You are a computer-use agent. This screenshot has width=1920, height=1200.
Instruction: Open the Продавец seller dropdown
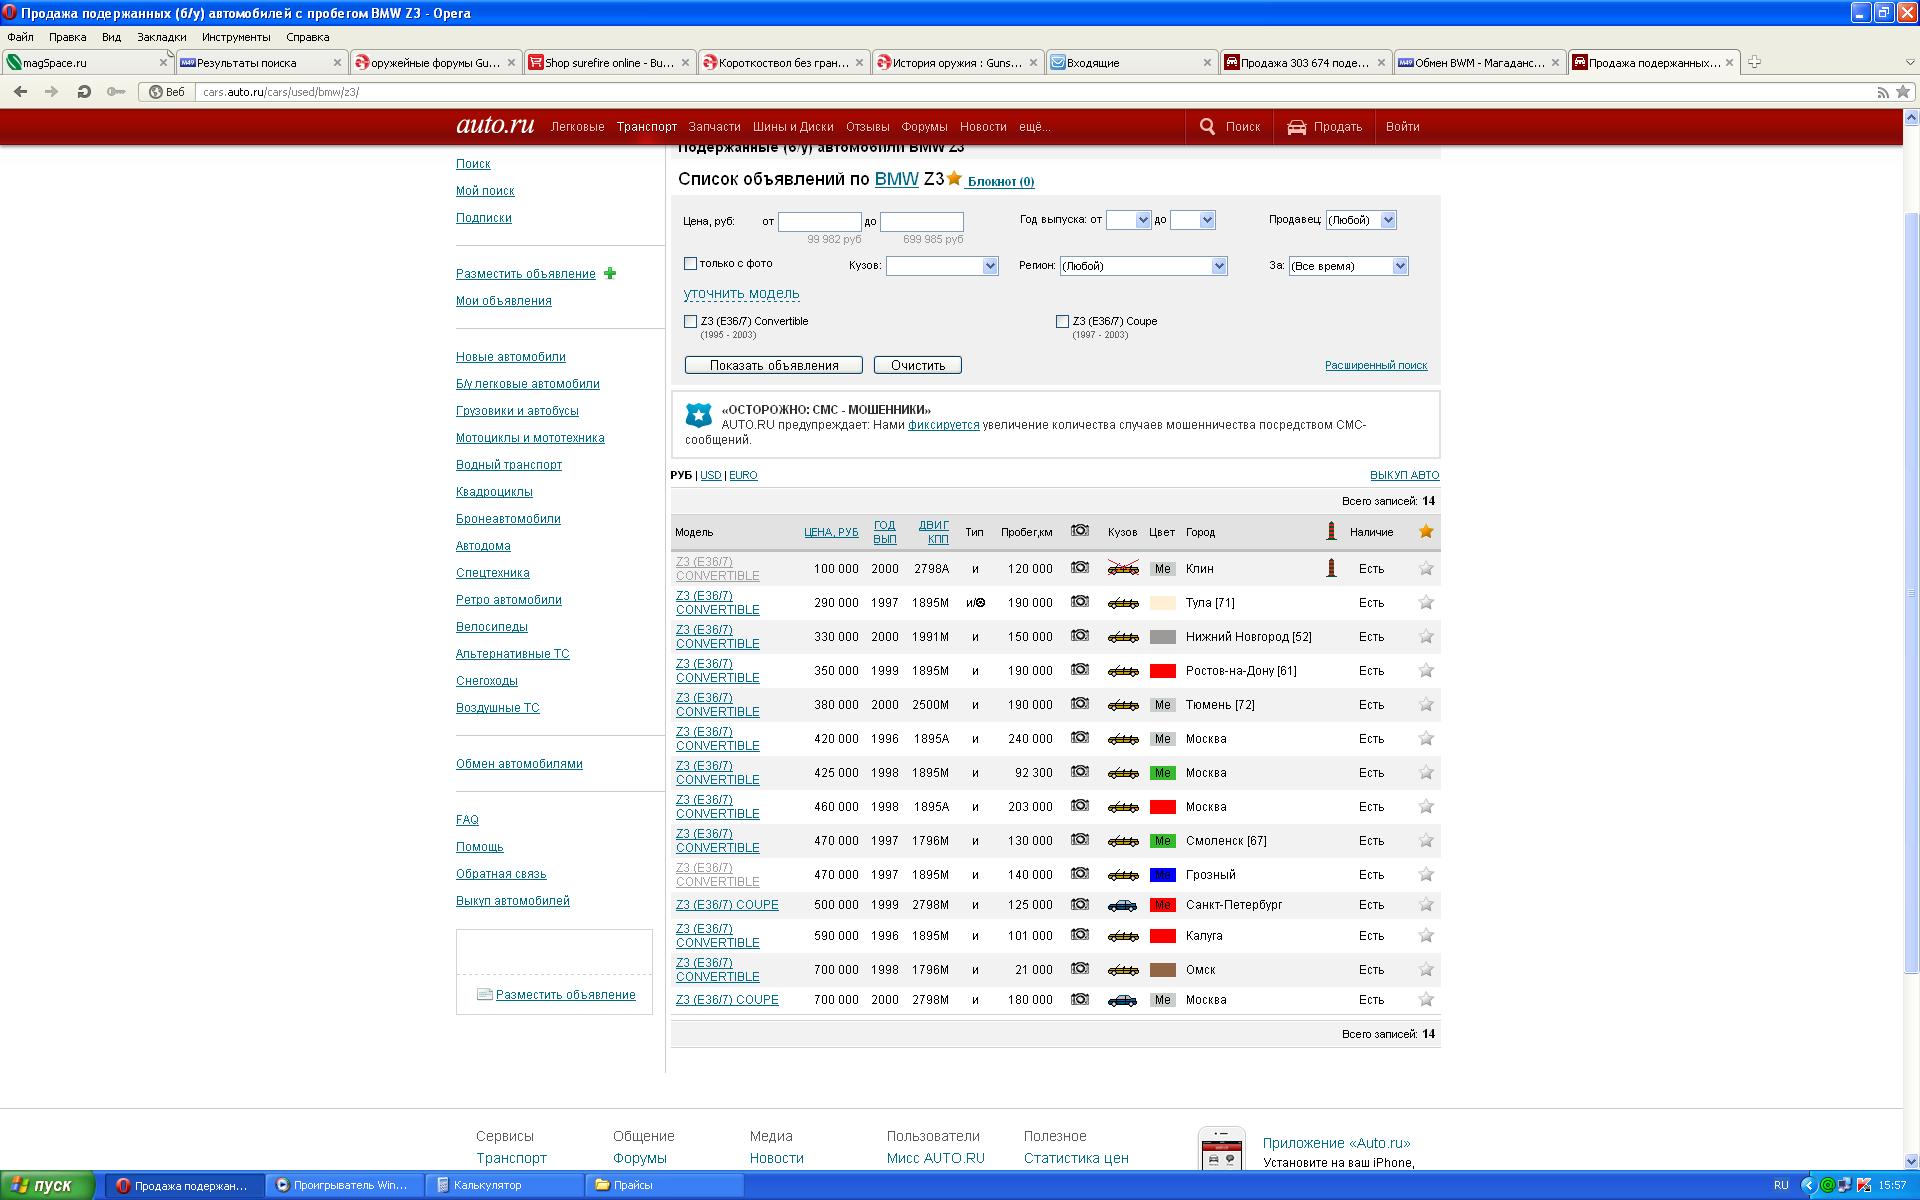(1360, 220)
